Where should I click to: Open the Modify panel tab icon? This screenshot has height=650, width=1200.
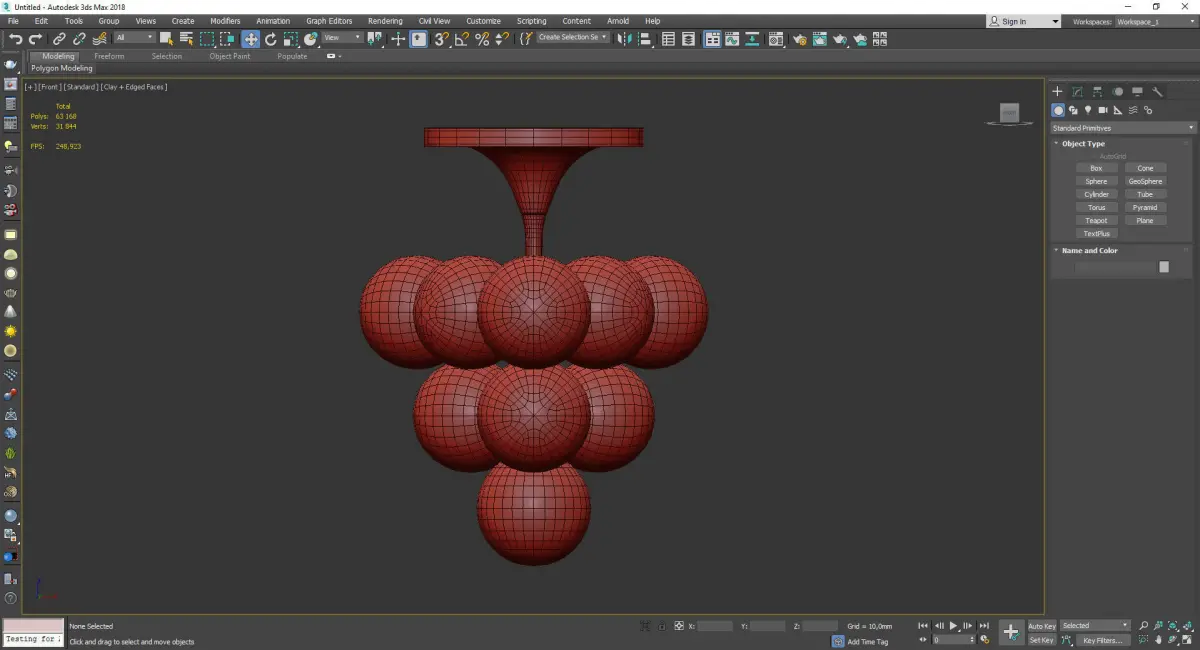click(1077, 91)
